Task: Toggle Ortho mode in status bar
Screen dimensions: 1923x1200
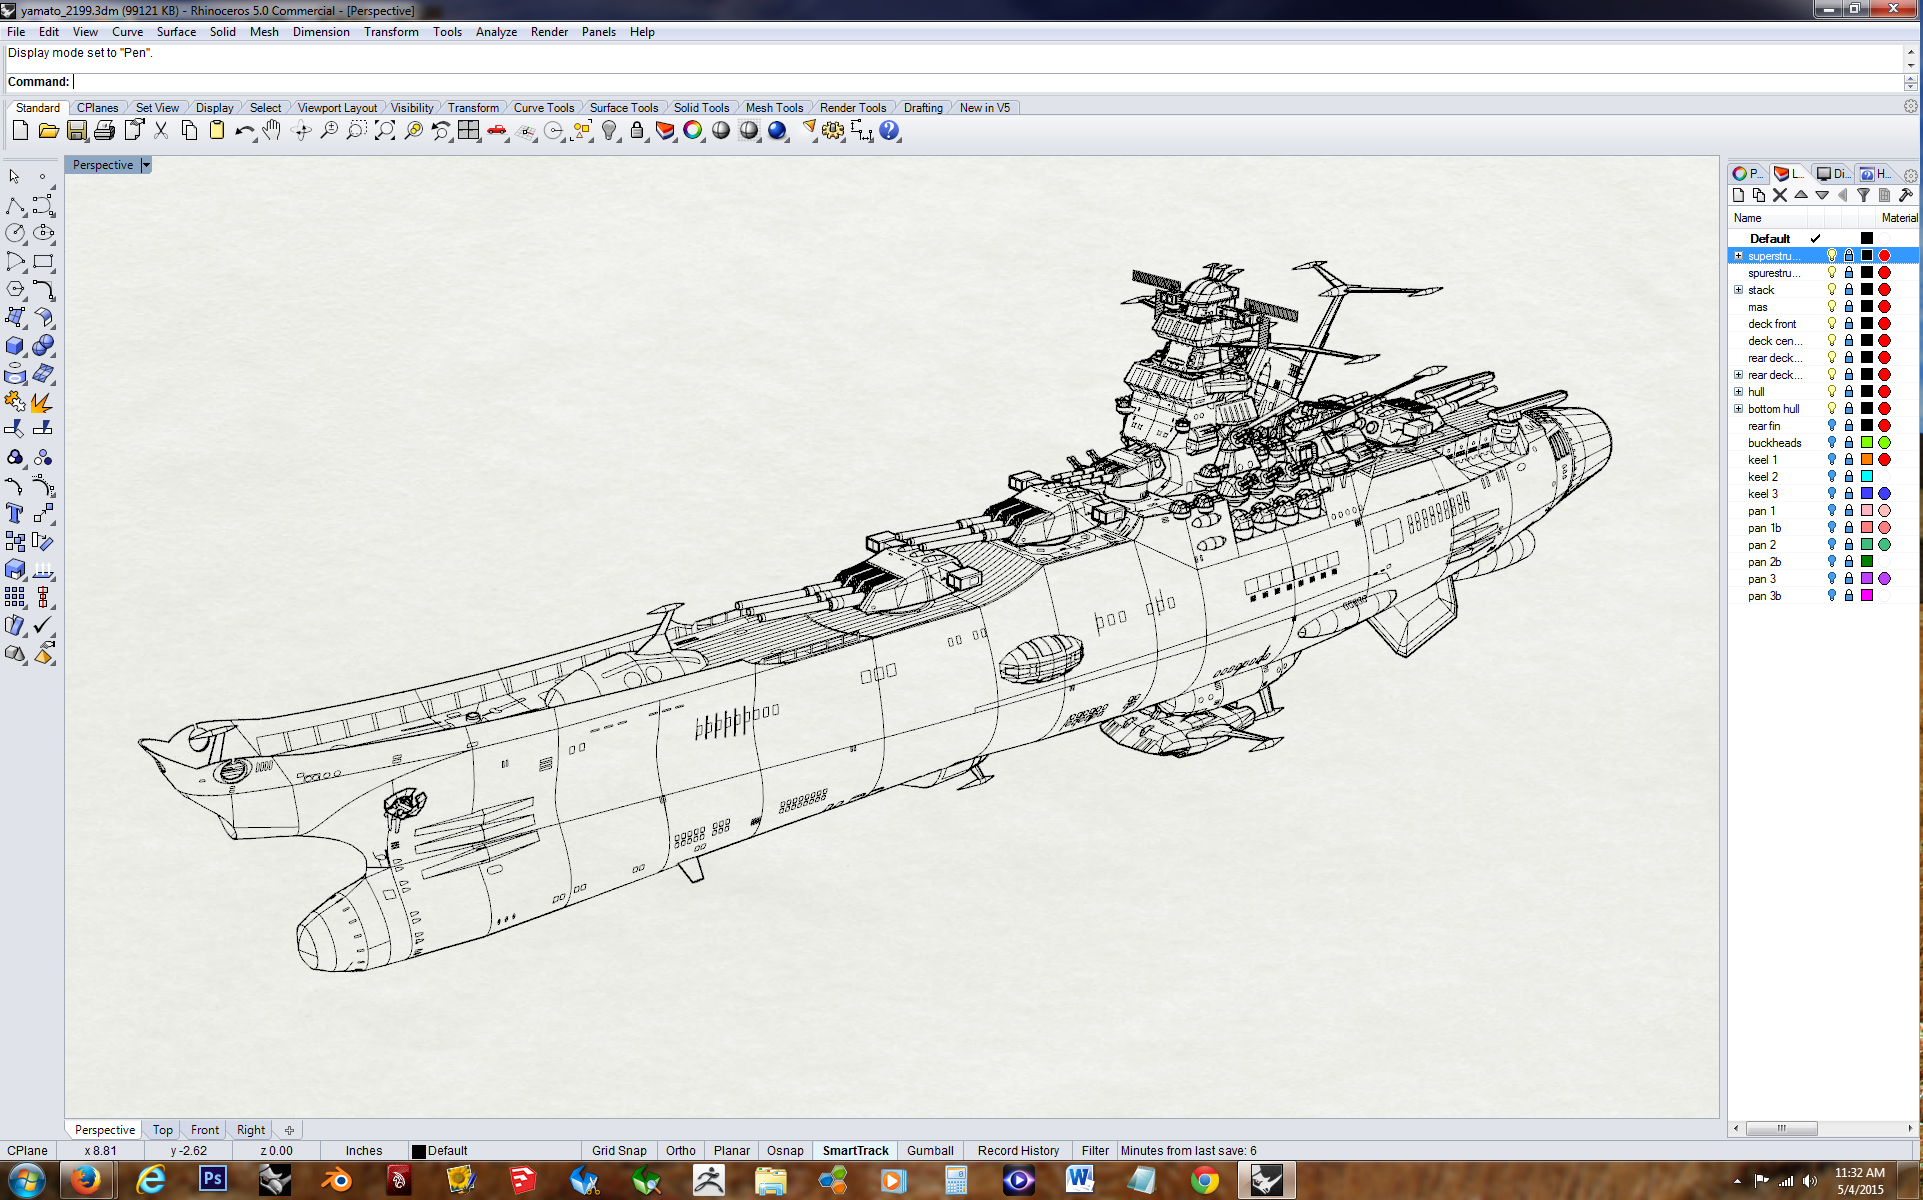Action: point(681,1151)
